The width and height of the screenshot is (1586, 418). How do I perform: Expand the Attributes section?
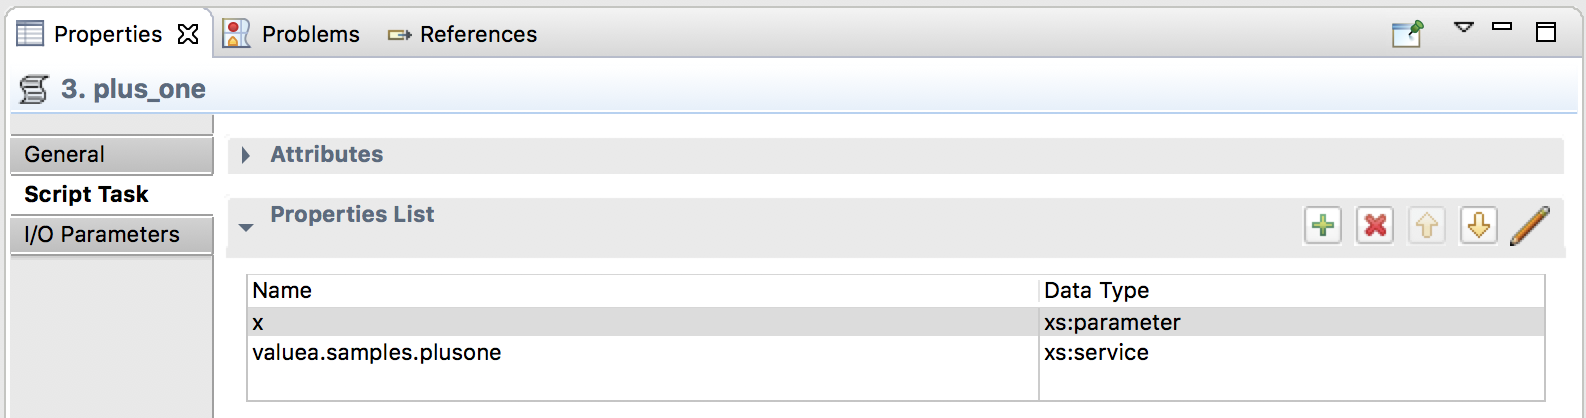(x=246, y=155)
